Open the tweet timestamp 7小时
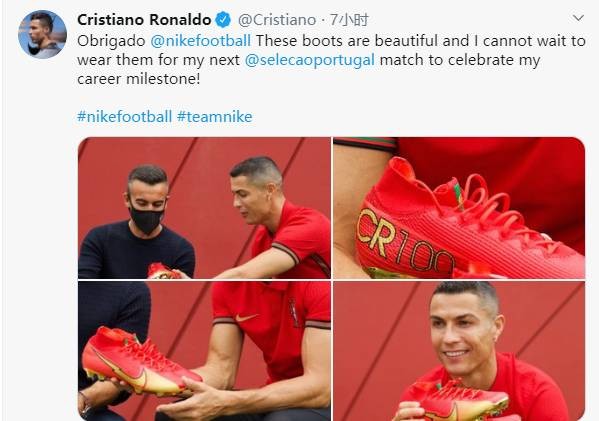Image resolution: width=599 pixels, height=421 pixels. click(x=350, y=20)
